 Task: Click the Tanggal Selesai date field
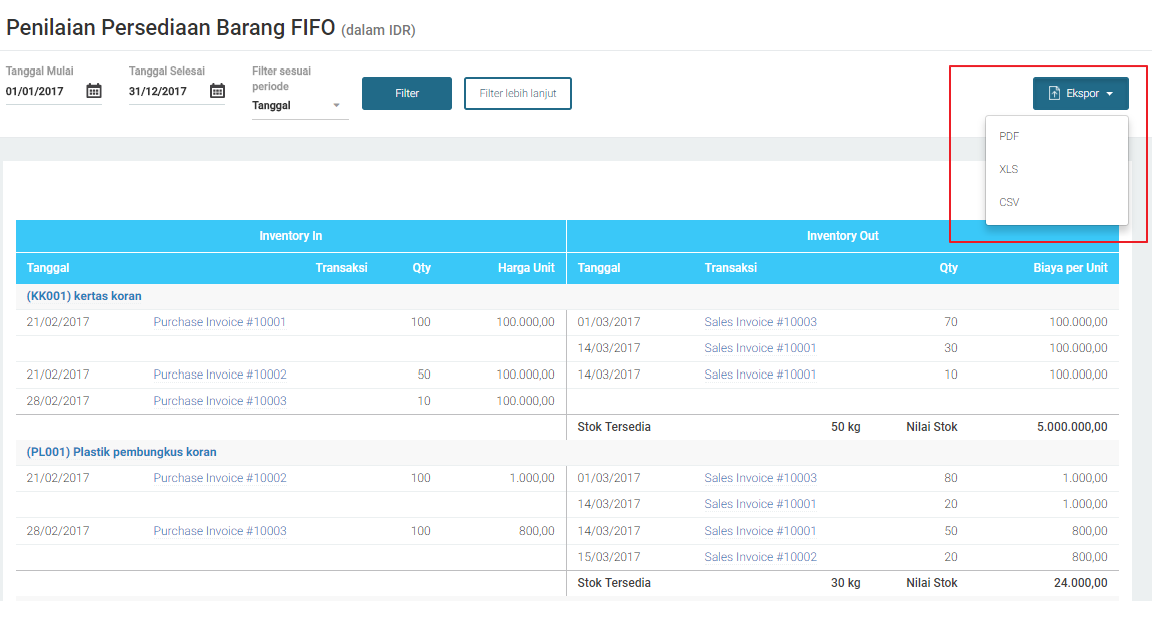(x=165, y=91)
